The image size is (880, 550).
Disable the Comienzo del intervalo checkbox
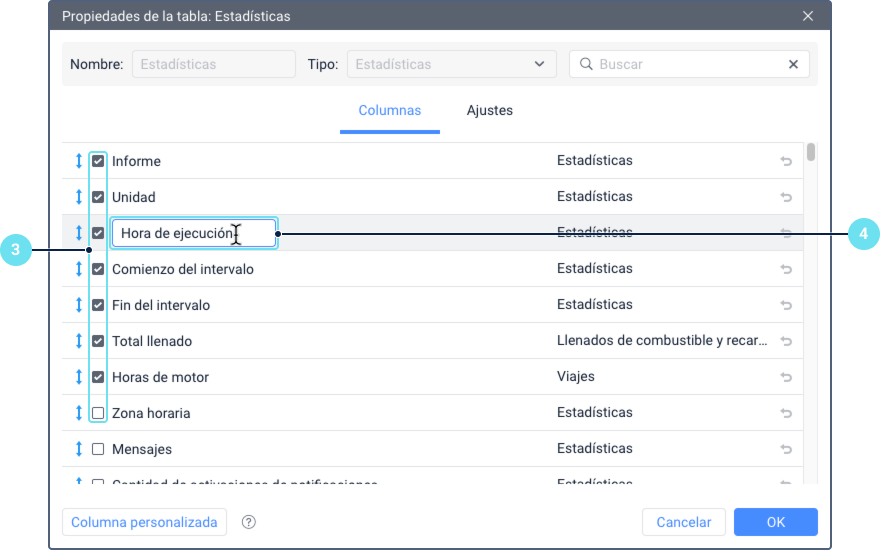click(98, 269)
